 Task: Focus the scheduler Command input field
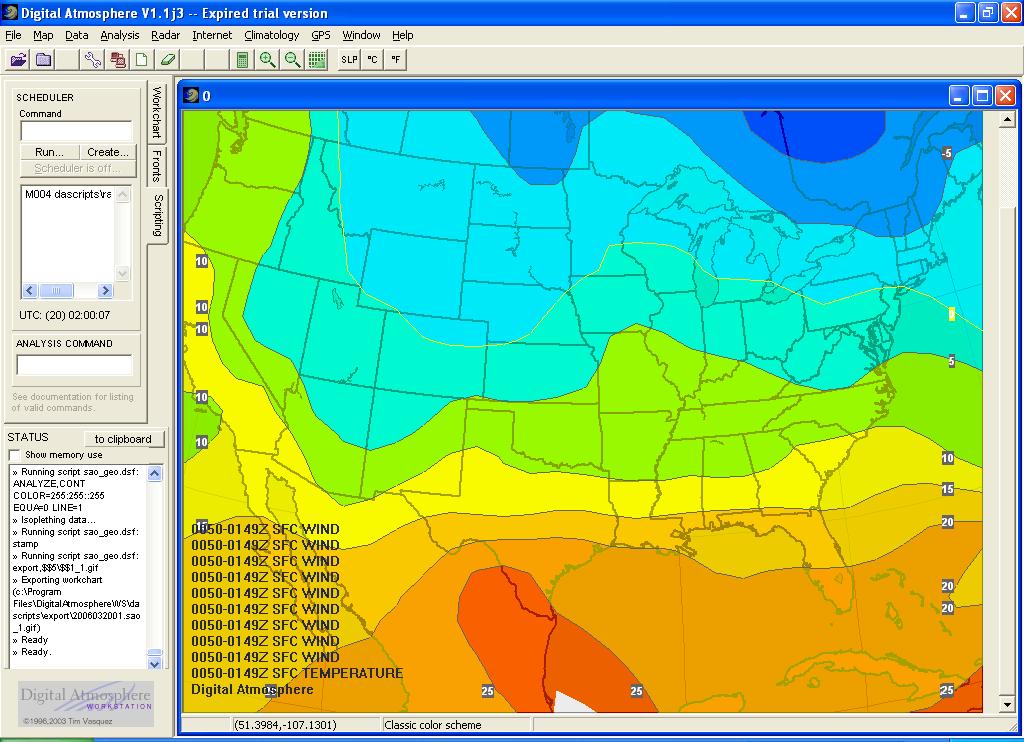pyautogui.click(x=76, y=131)
